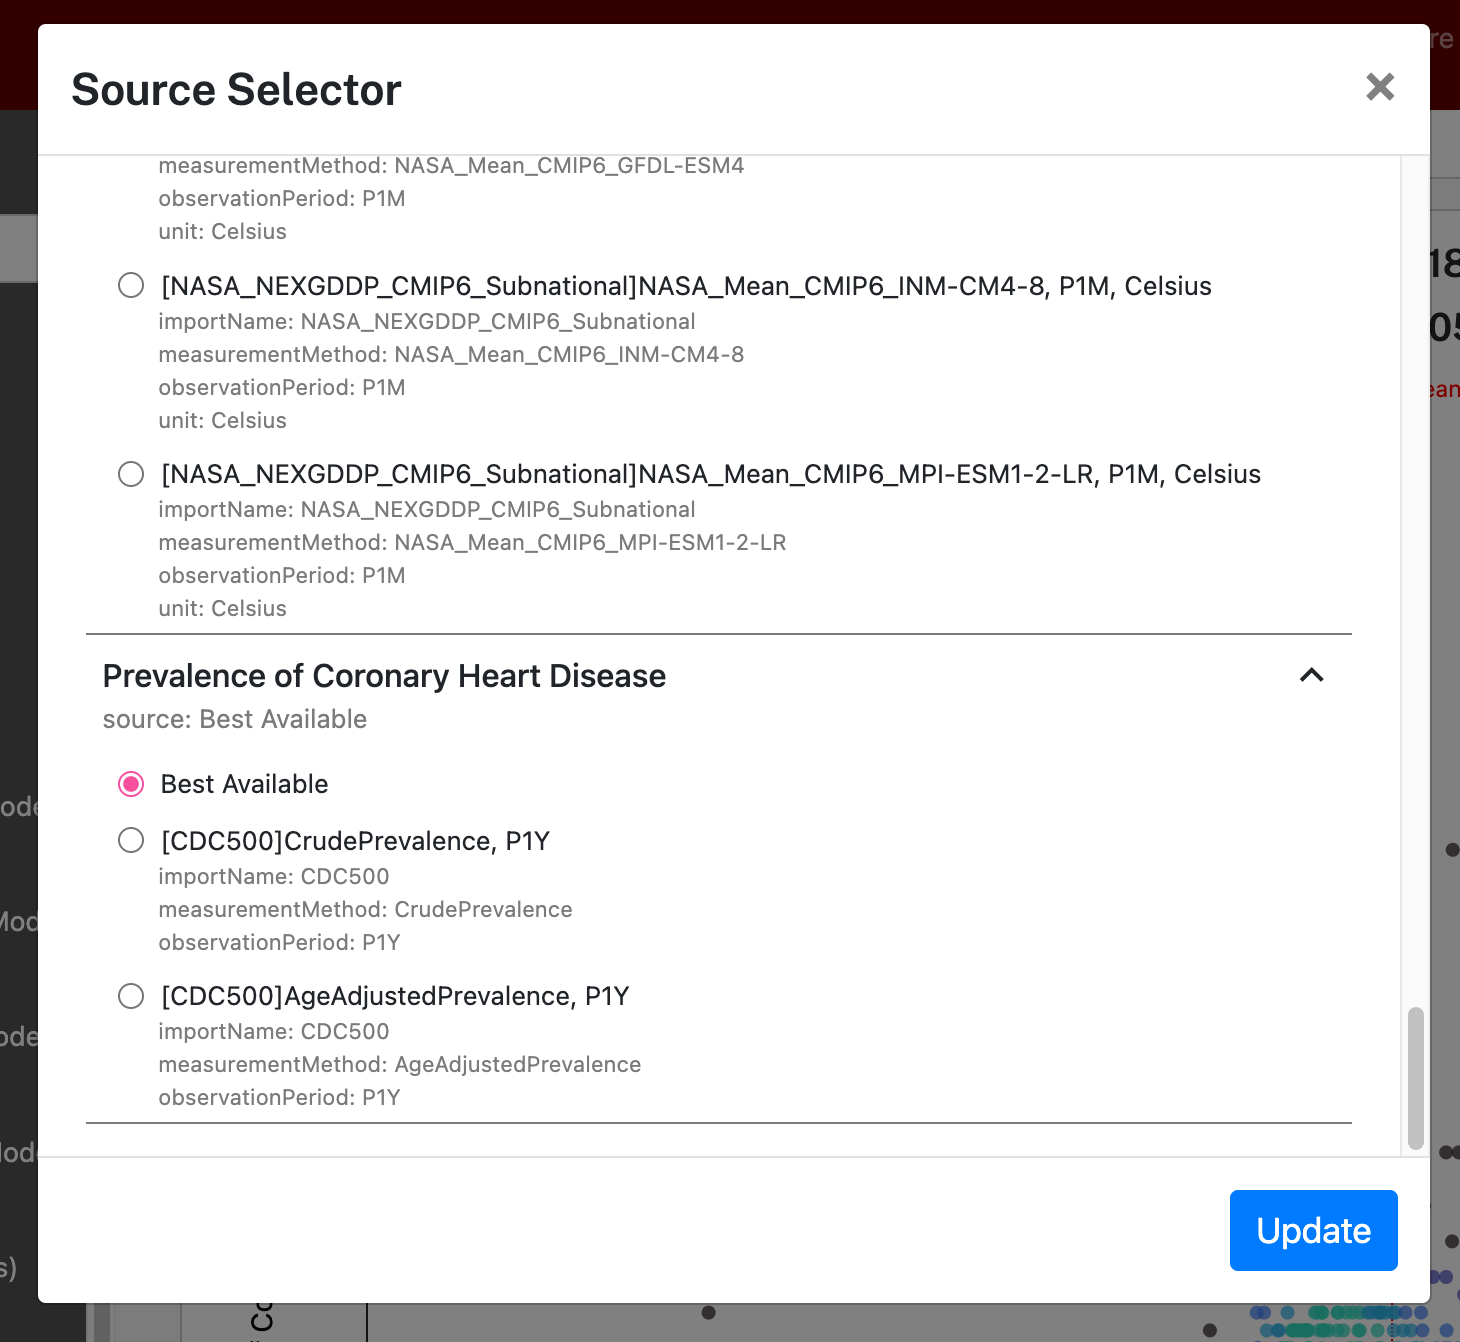1460x1342 pixels.
Task: Click the [CDC500]AgeAdjustedPrevalence, P1Y label
Action: pyautogui.click(x=395, y=996)
